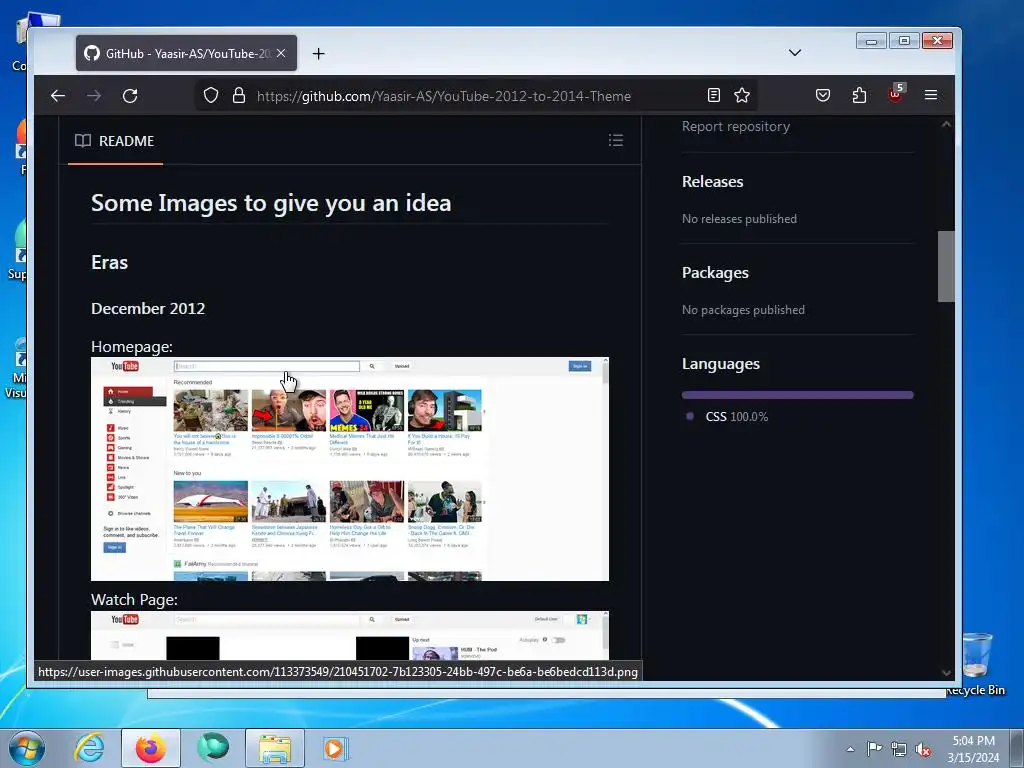
Task: Reload the page with the refresh icon
Action: [x=130, y=96]
